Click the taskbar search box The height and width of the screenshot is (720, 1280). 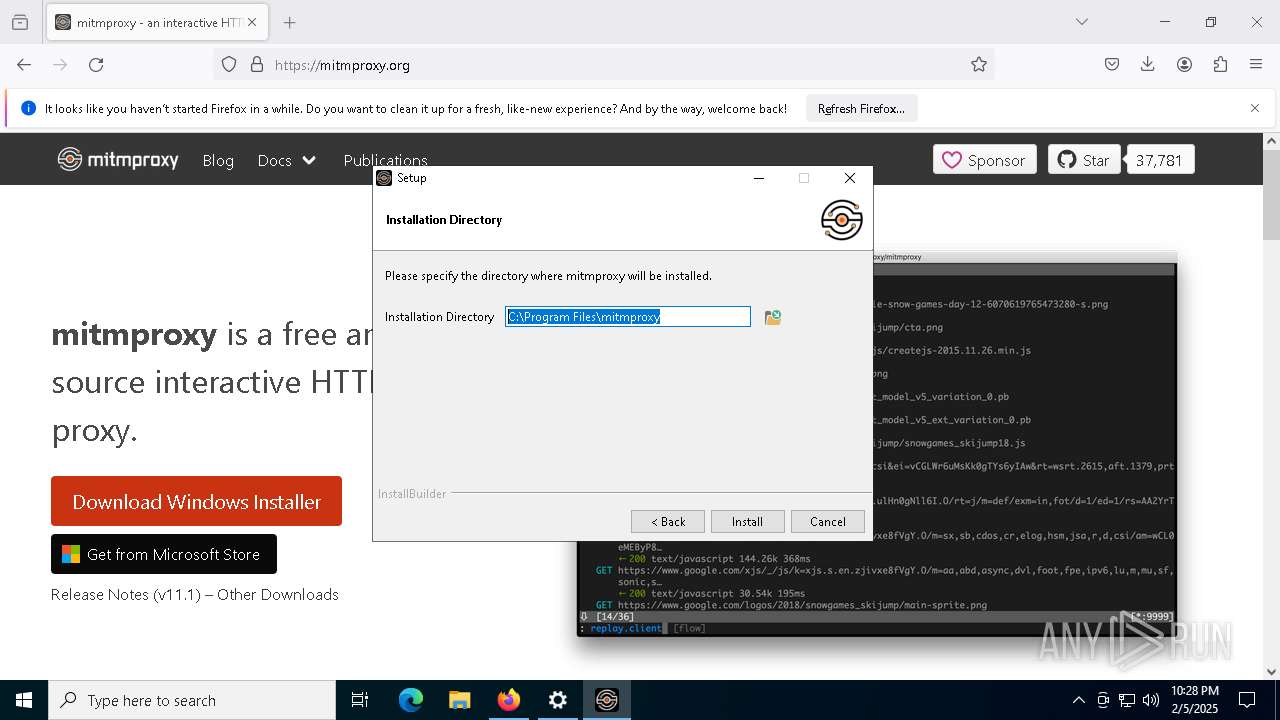point(192,700)
